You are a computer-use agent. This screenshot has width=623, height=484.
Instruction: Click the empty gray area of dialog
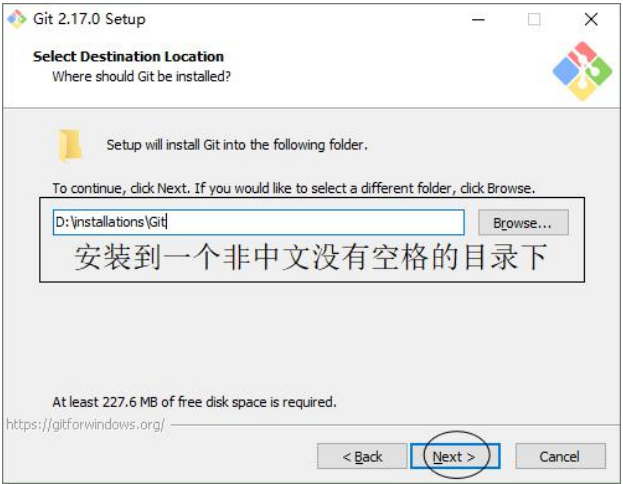(310, 338)
